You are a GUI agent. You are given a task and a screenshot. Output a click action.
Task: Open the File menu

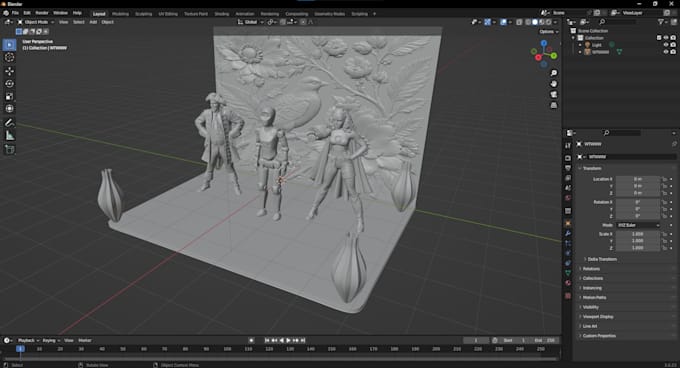click(x=15, y=13)
